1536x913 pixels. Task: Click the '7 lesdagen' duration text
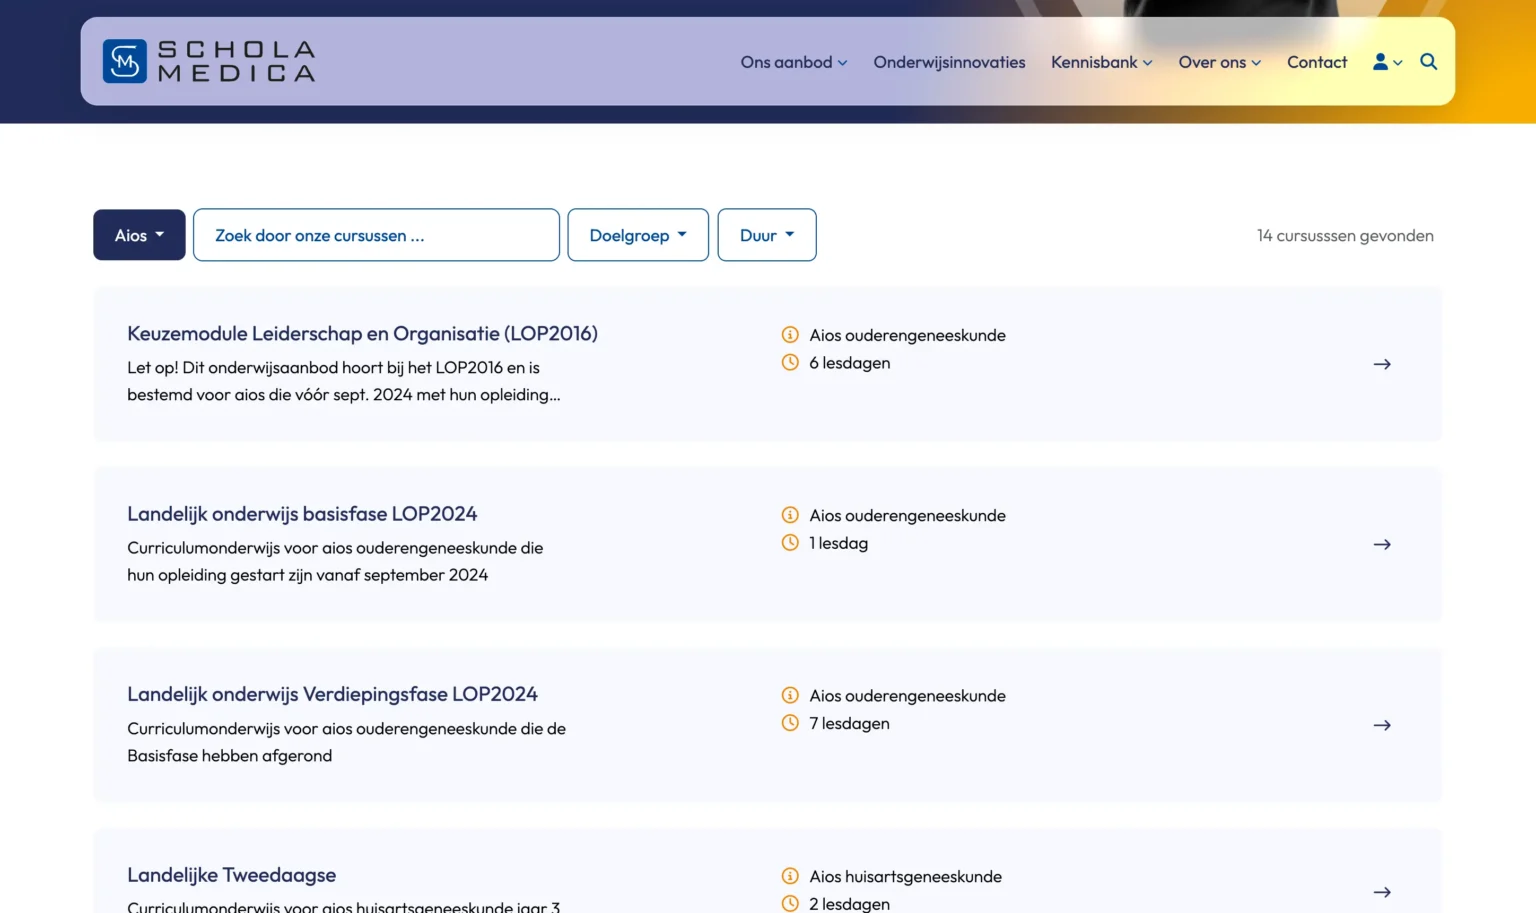849,723
